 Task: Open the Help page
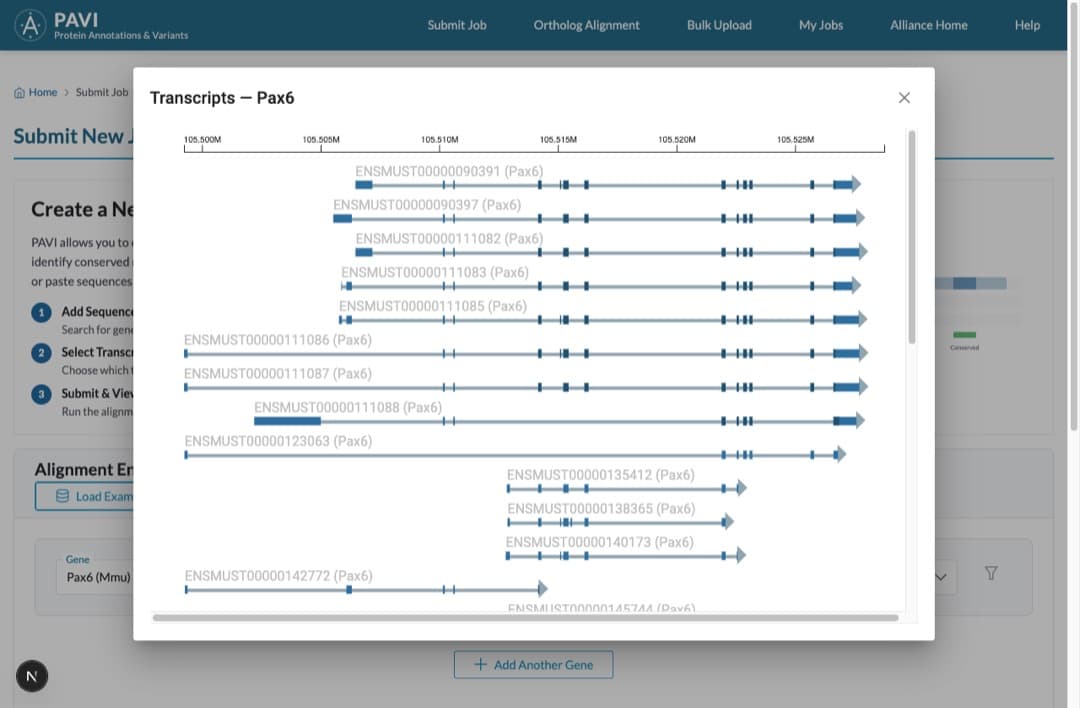[1027, 25]
